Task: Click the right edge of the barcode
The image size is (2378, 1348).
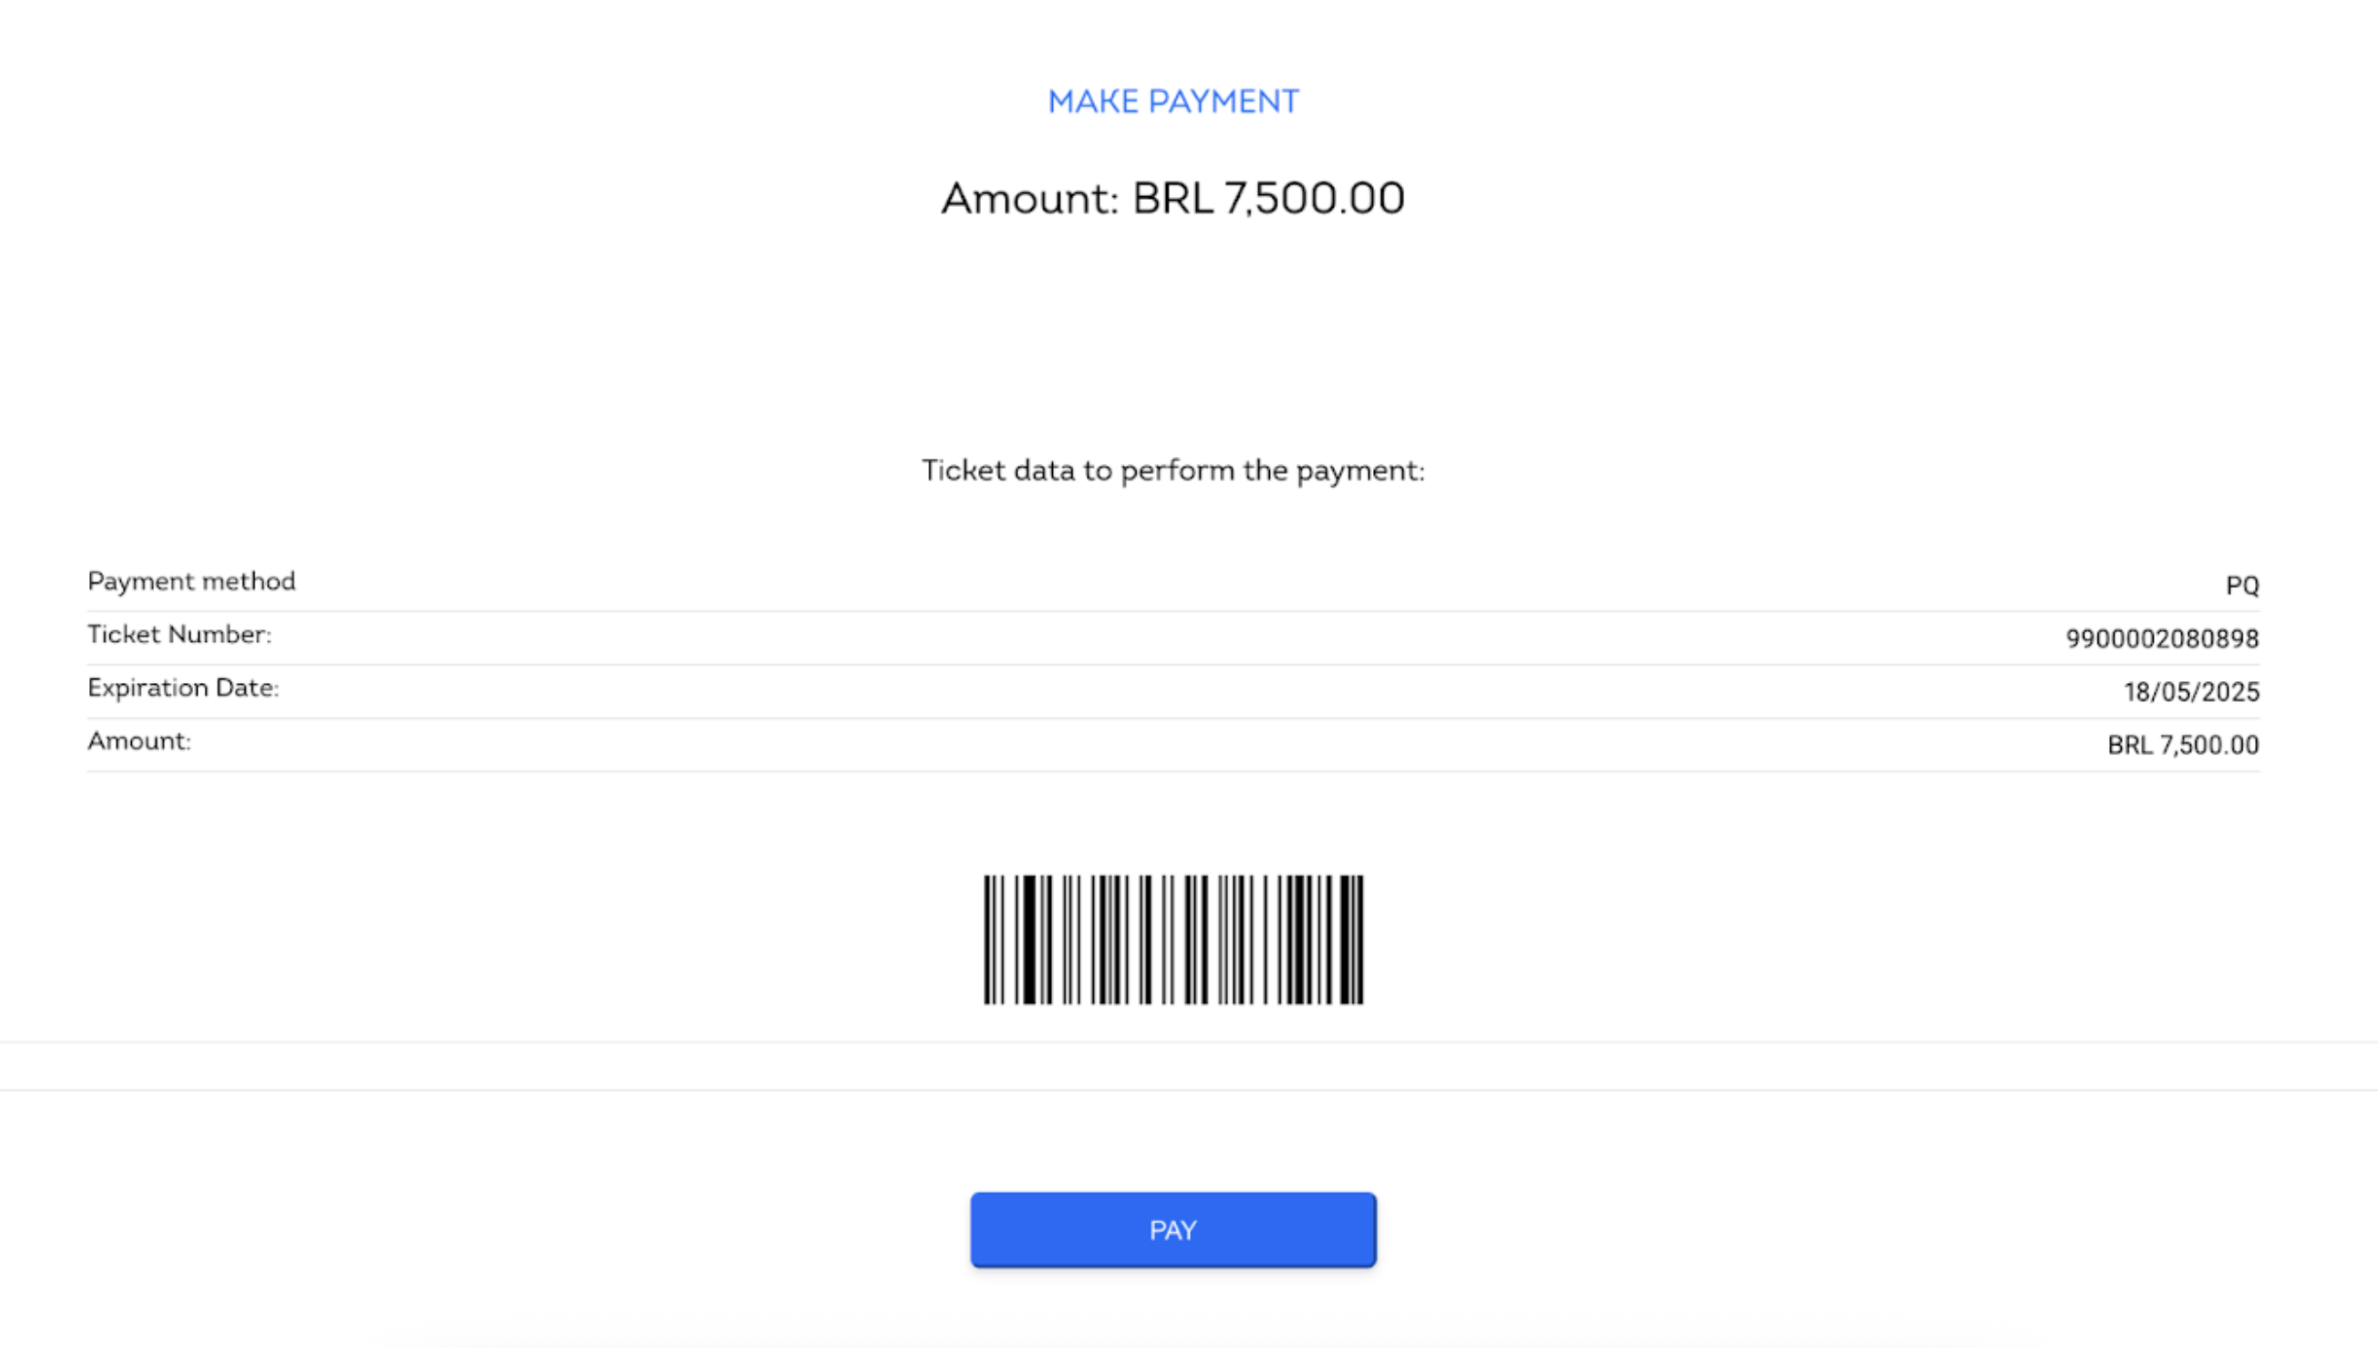Action: pos(1359,939)
